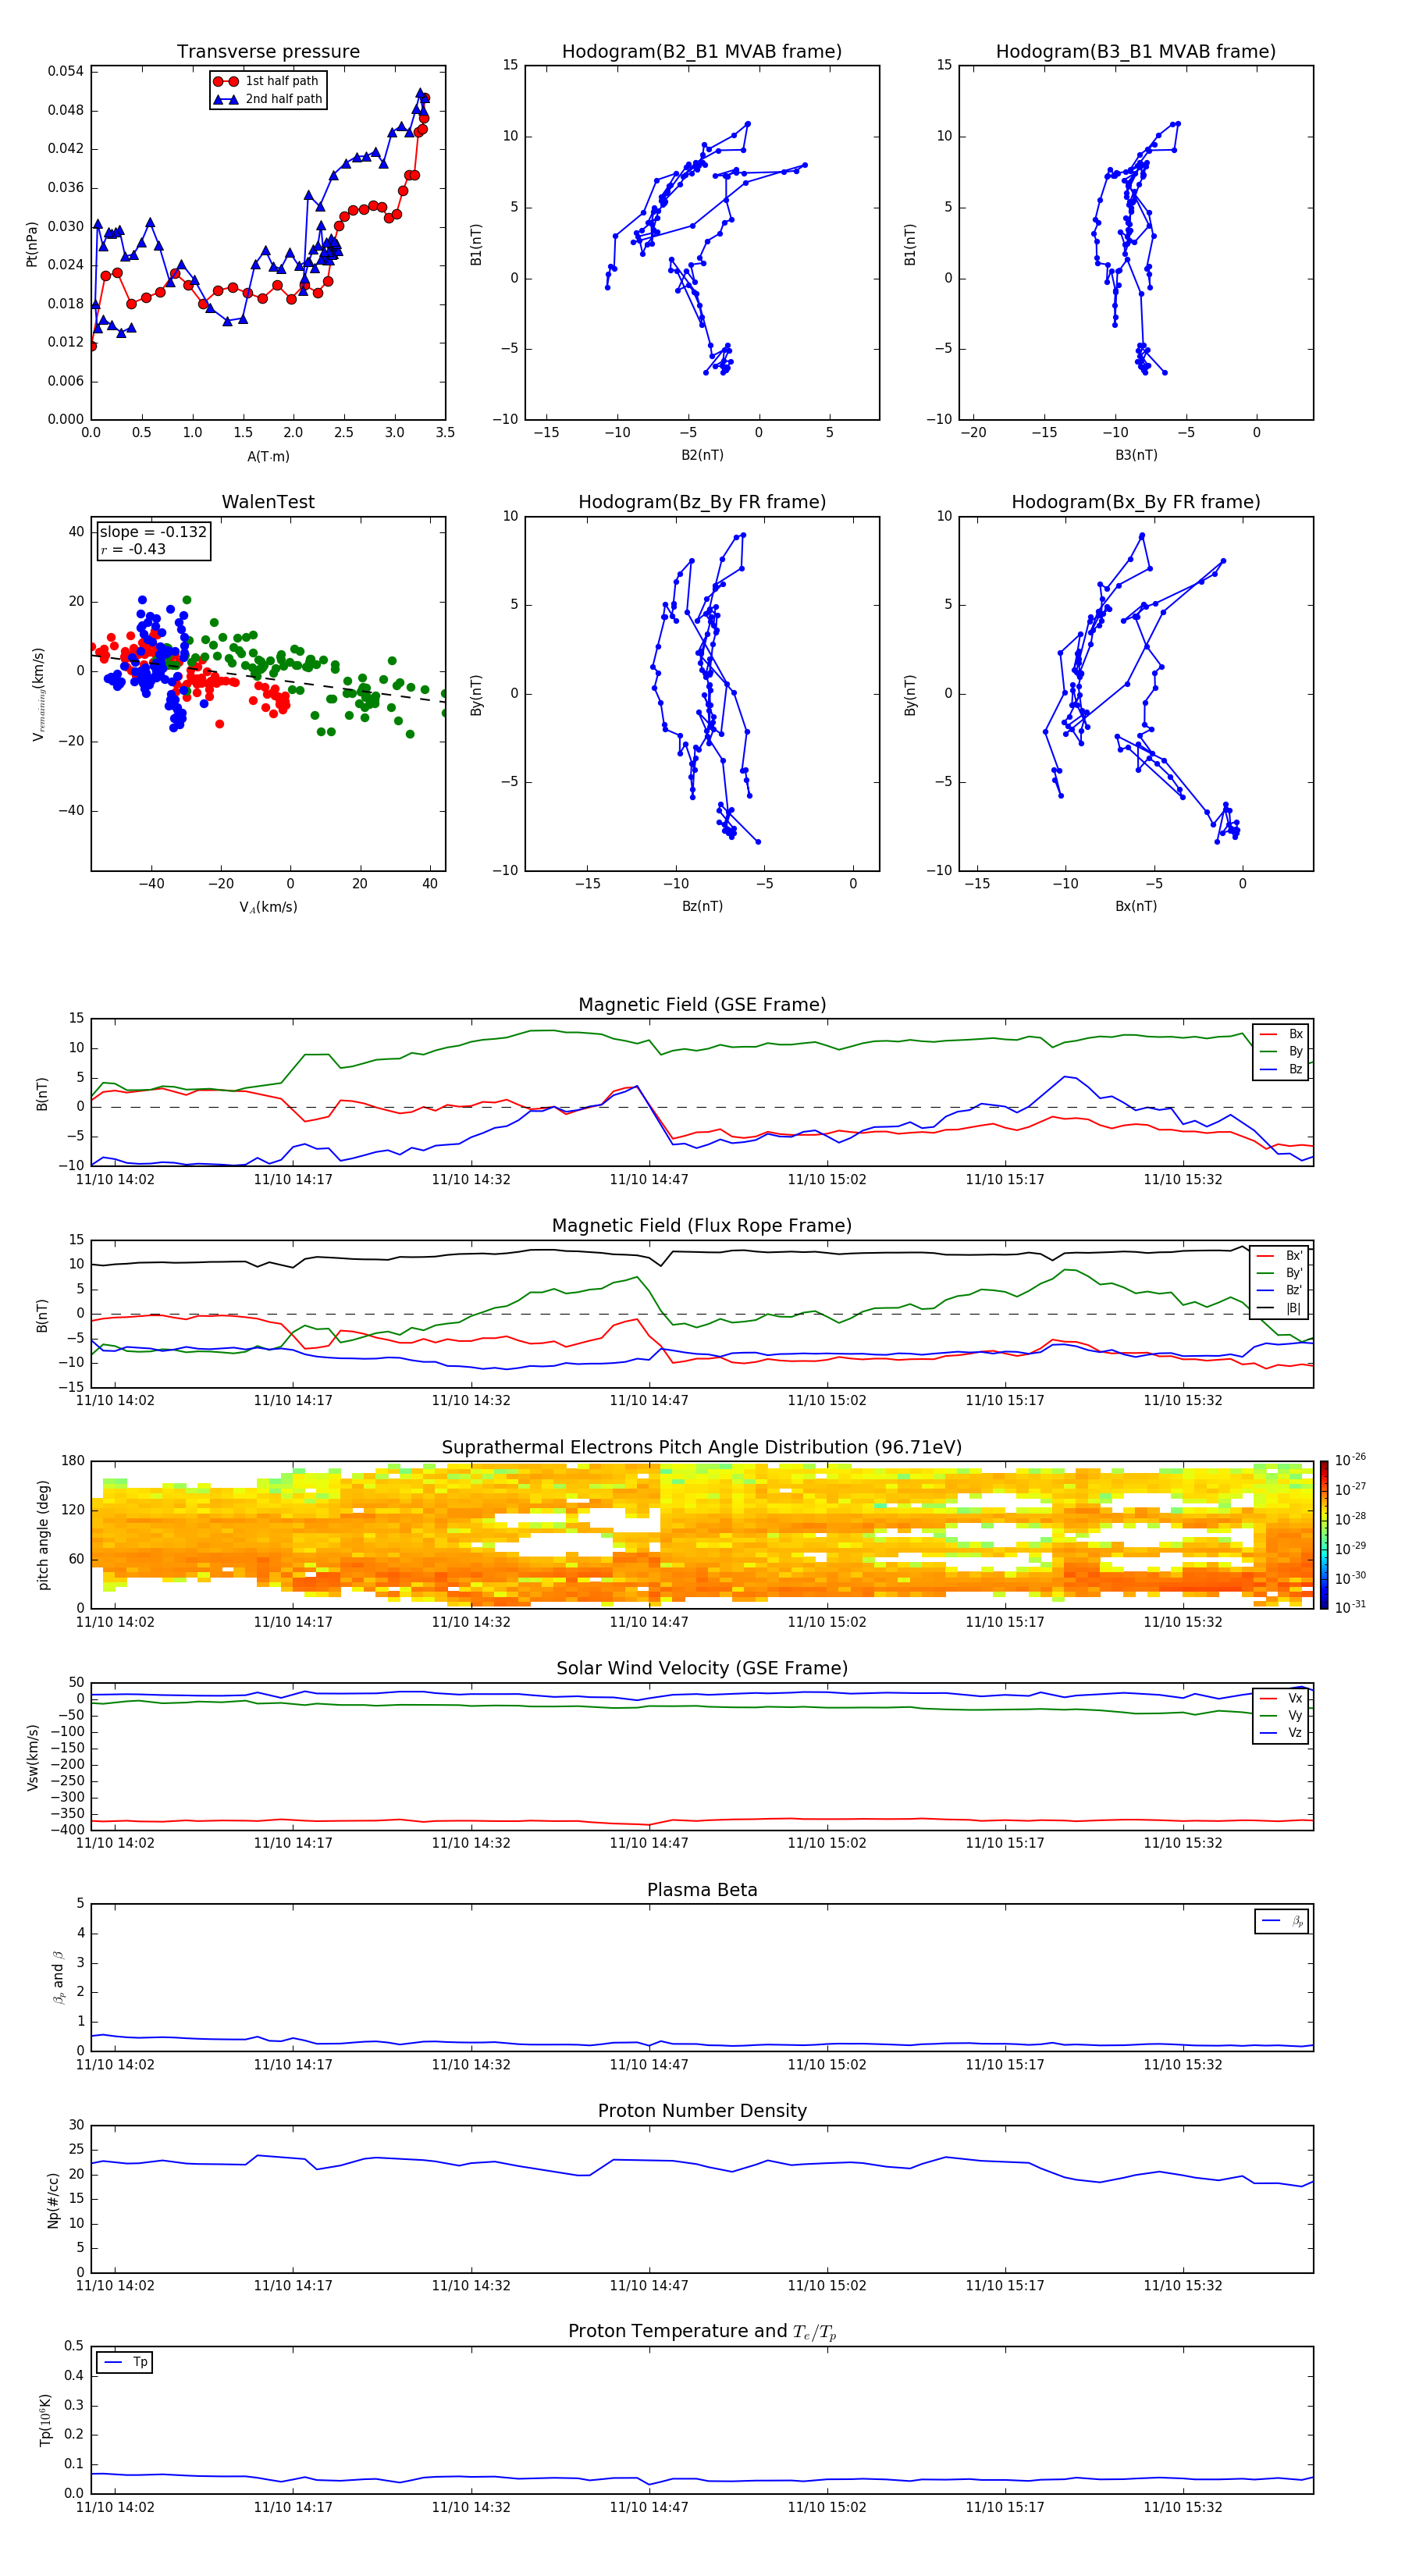Select Vx in the solar wind legend

(1281, 1699)
